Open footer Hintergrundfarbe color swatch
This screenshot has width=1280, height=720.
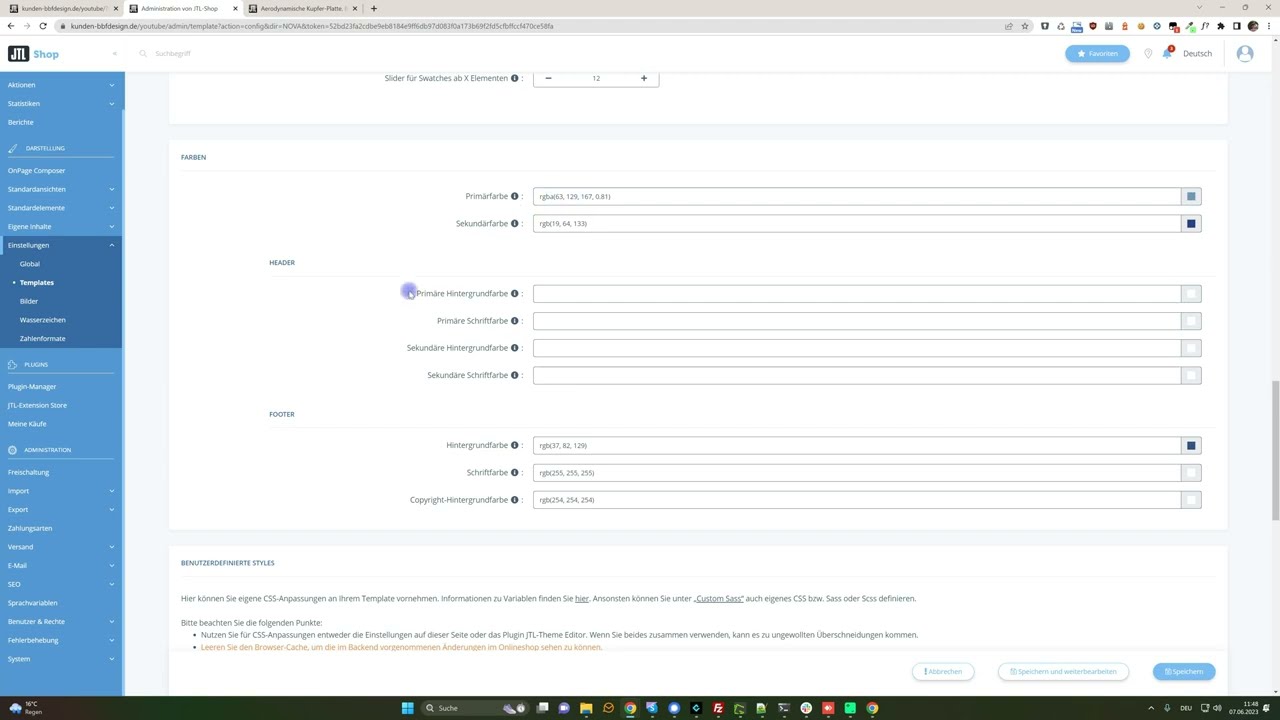pos(1191,445)
